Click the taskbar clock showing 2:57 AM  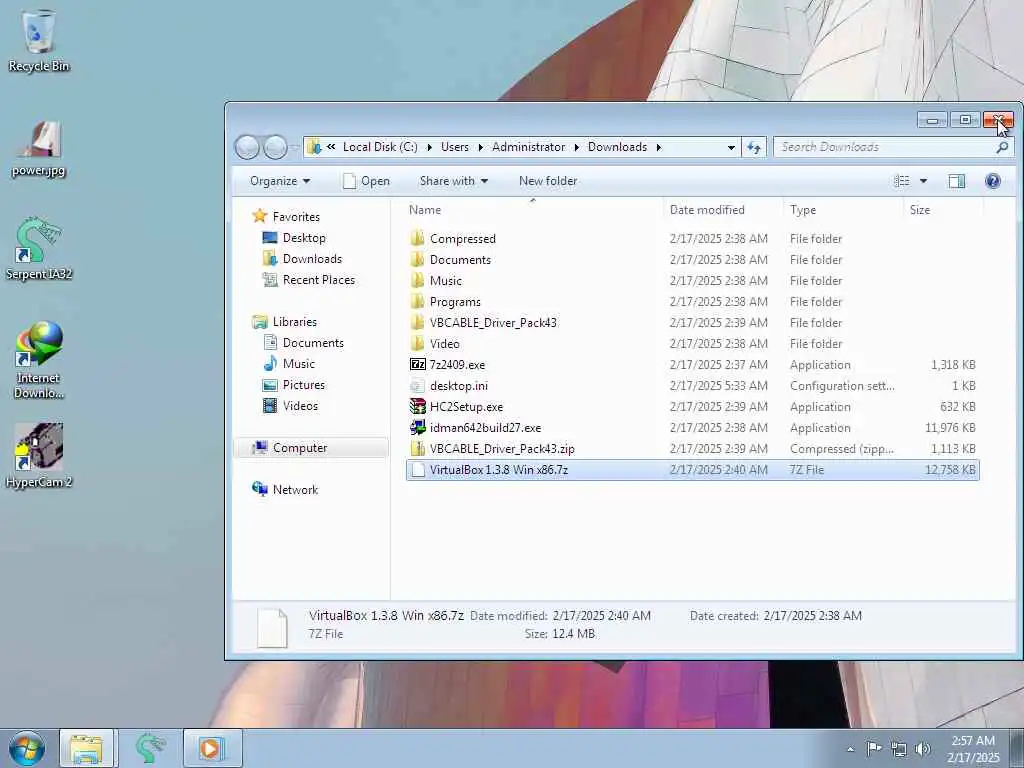click(973, 748)
